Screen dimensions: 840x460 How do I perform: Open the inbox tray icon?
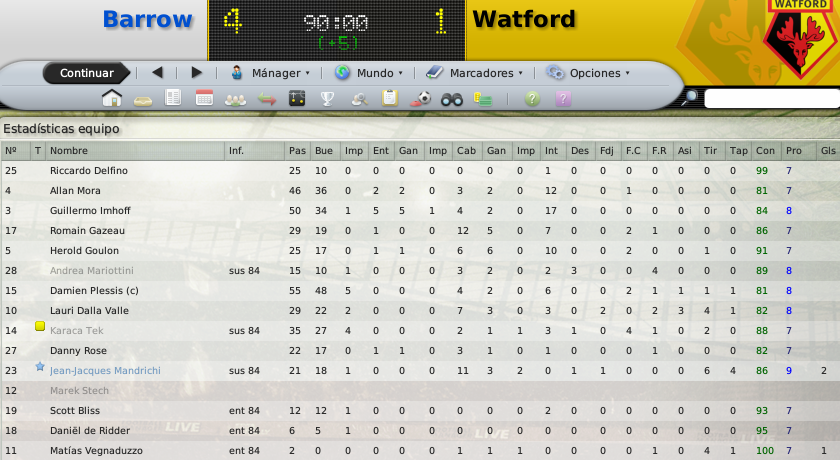pos(143,100)
